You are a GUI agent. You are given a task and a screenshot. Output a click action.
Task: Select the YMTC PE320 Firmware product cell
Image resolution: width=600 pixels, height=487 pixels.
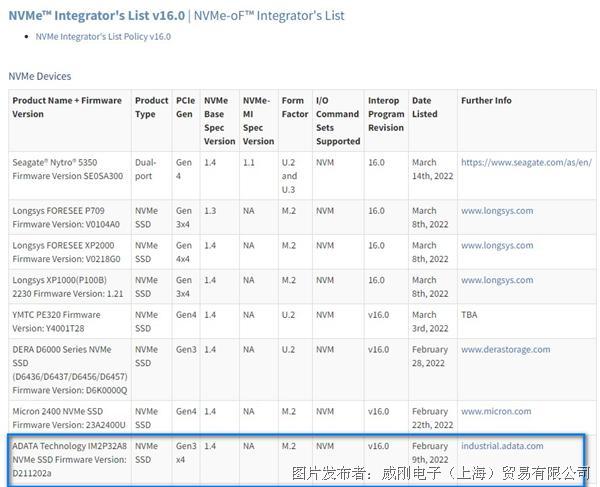[x=70, y=321]
